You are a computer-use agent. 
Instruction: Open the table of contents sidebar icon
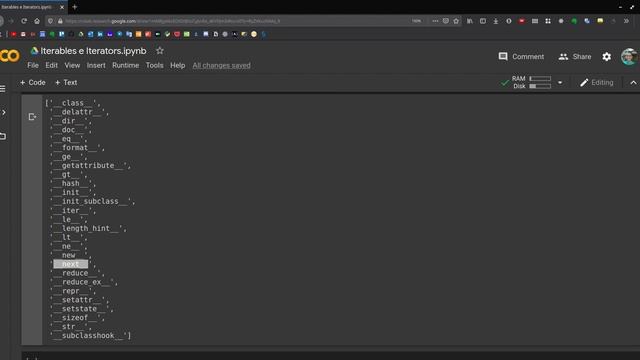coord(3,89)
